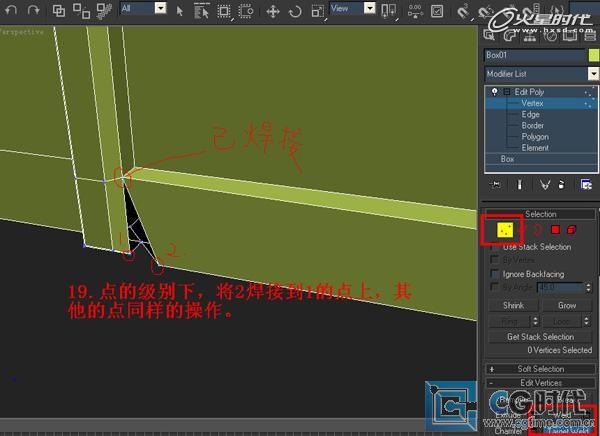The height and width of the screenshot is (436, 600).
Task: Click the Loop spinner arrows
Action: pyautogui.click(x=587, y=322)
